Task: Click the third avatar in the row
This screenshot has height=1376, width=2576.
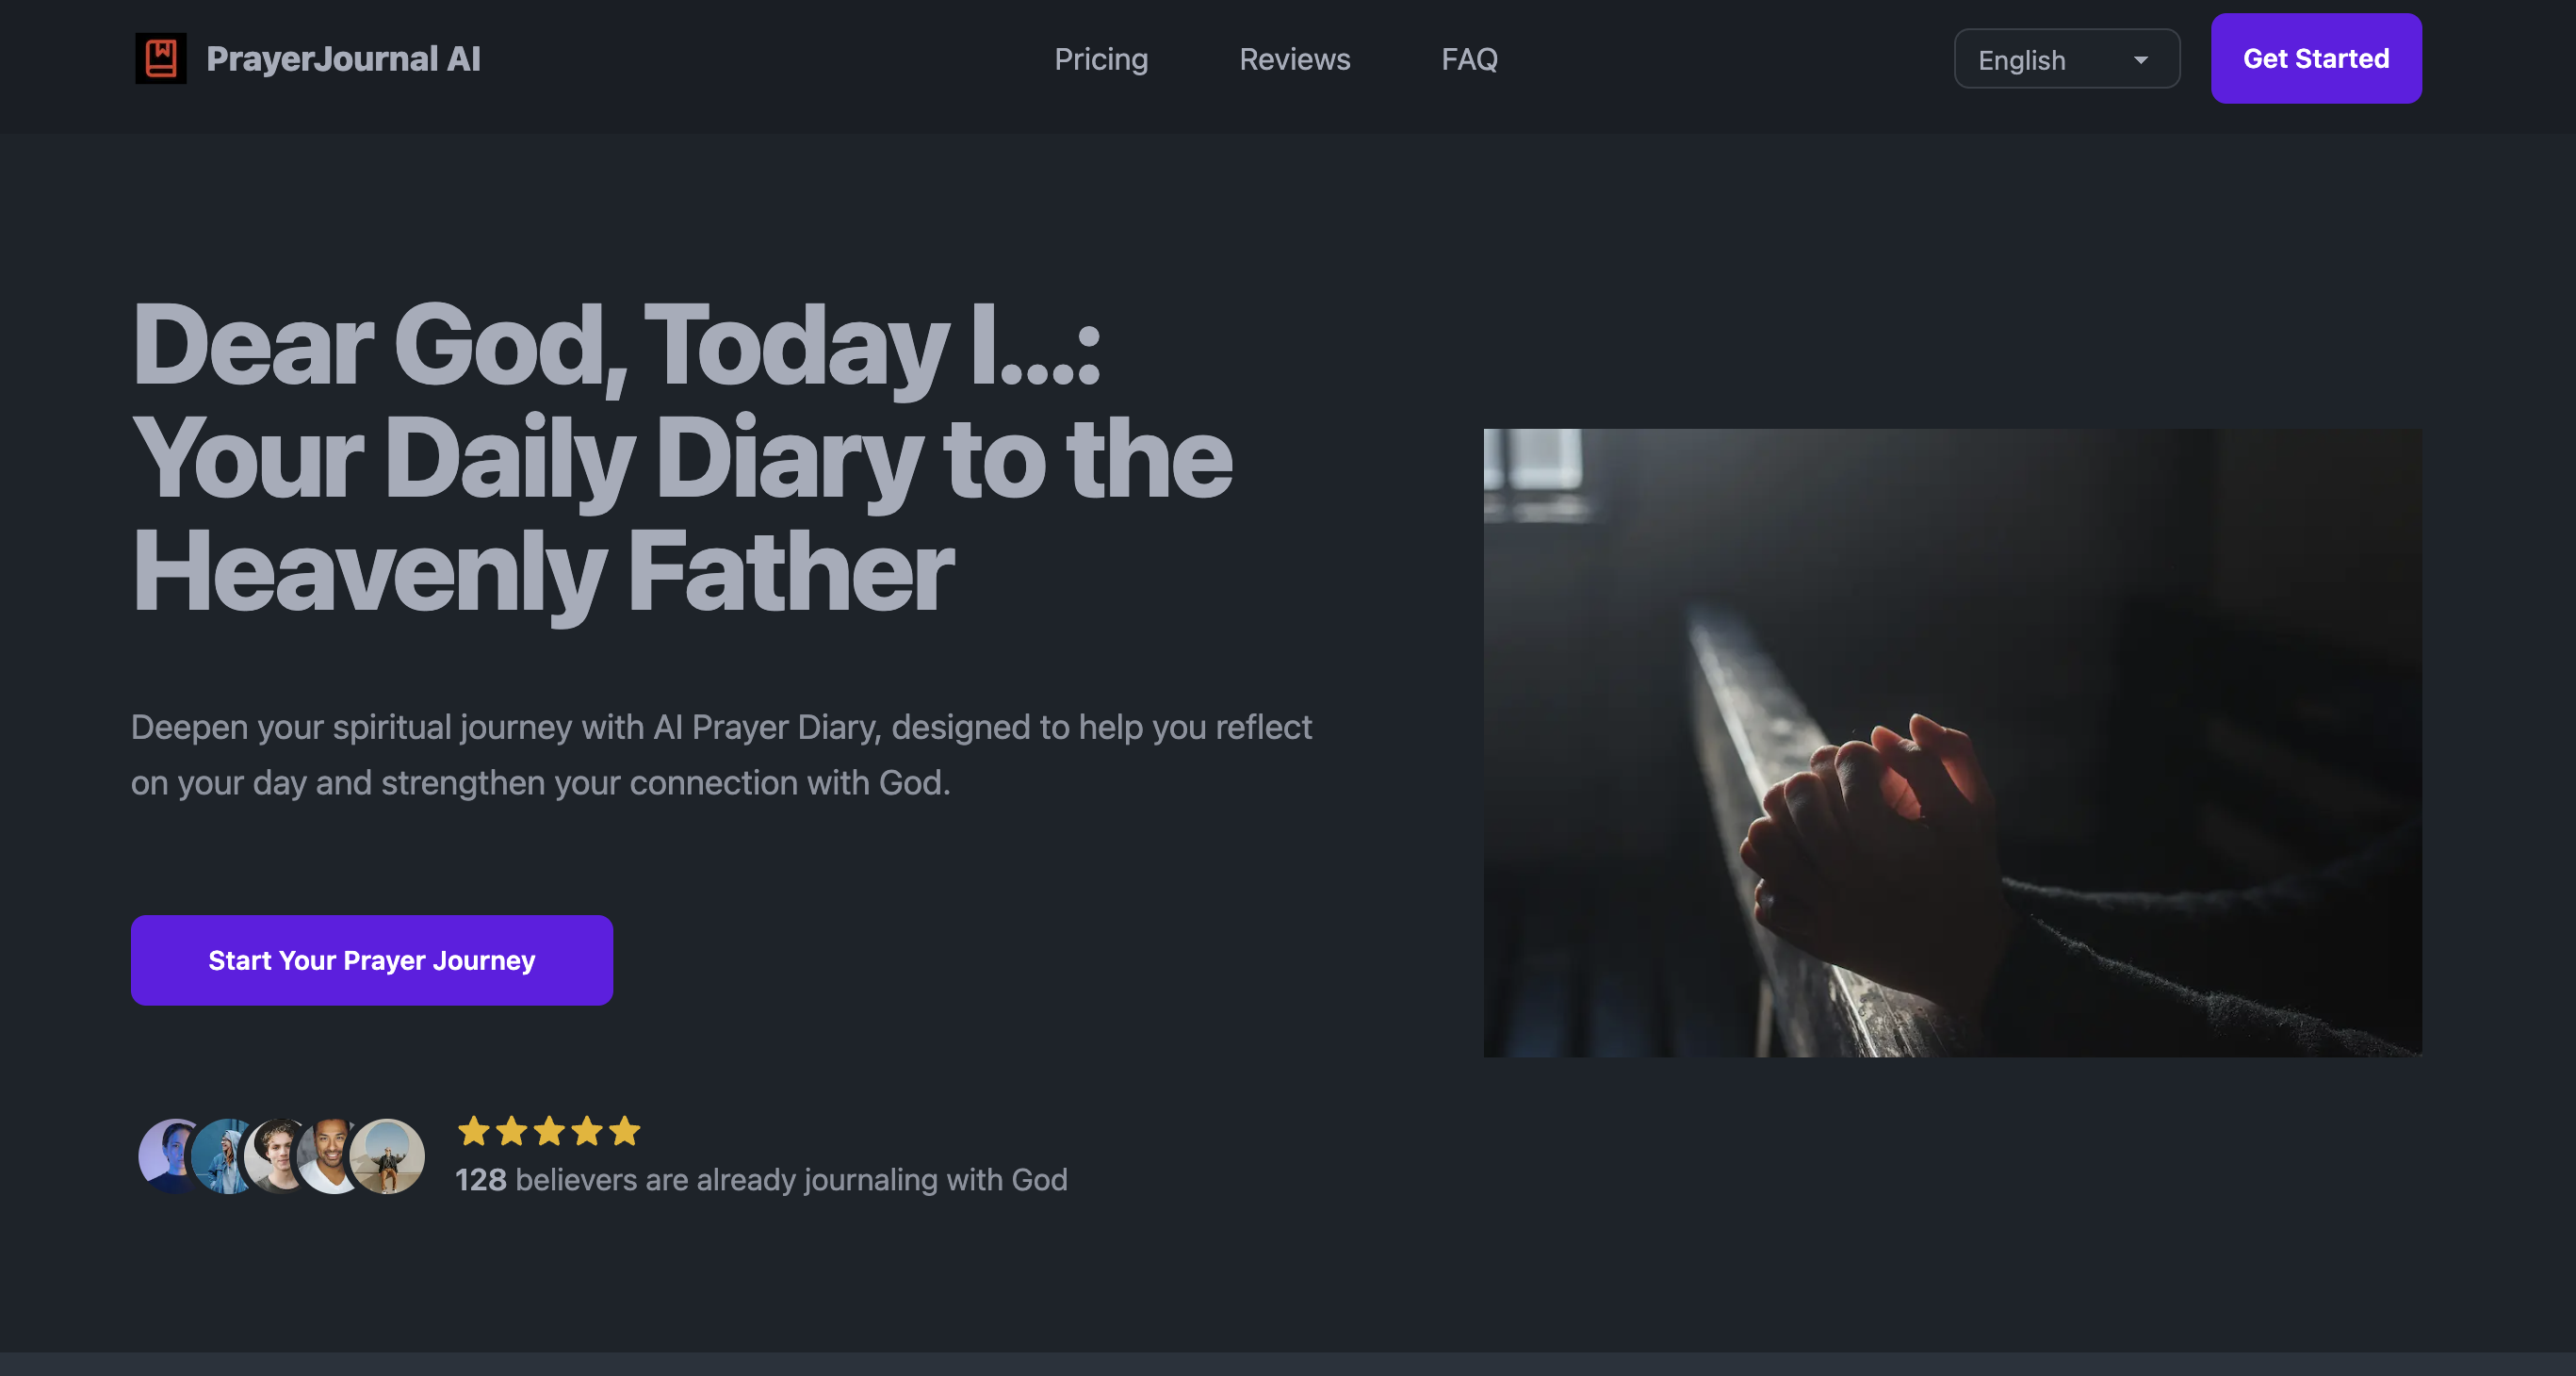Action: click(x=272, y=1155)
